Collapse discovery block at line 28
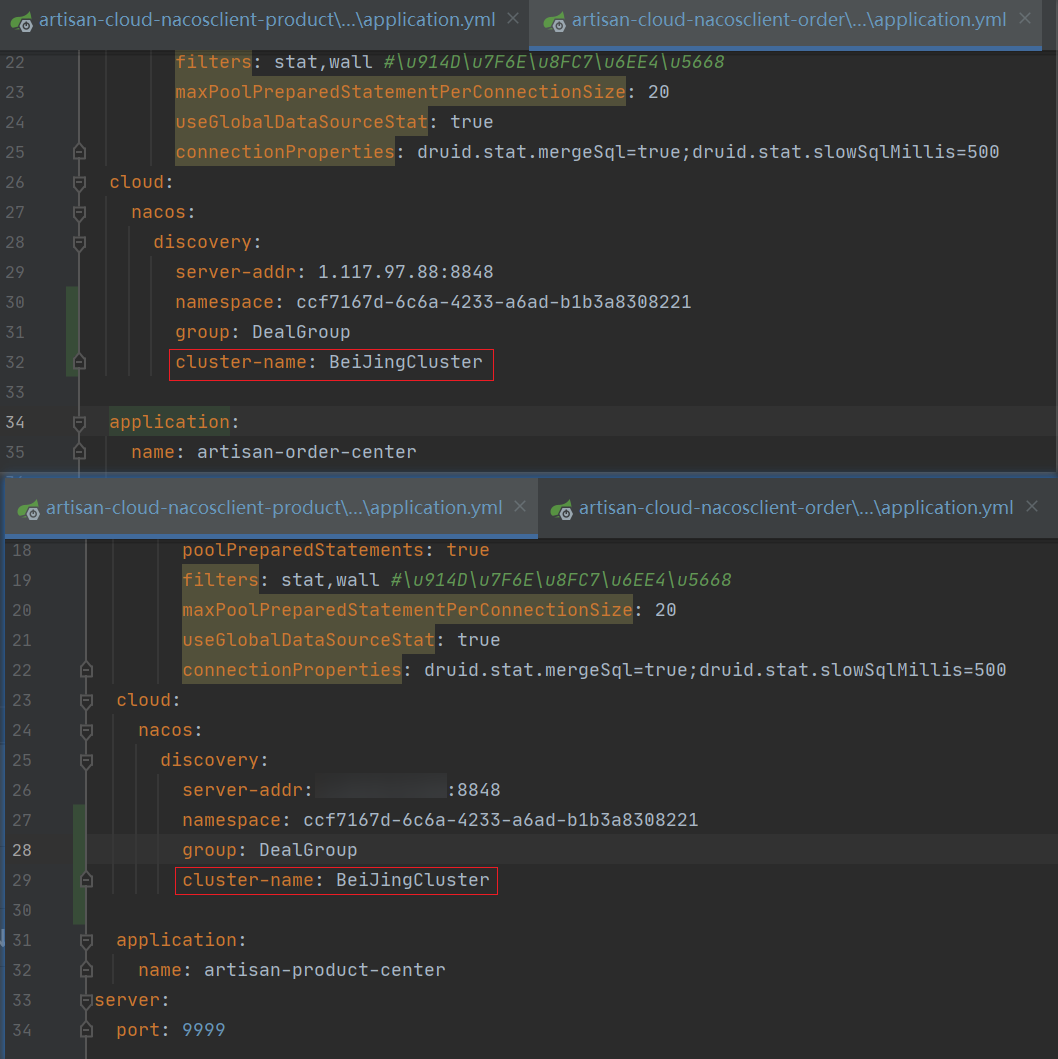Image resolution: width=1058 pixels, height=1059 pixels. [x=79, y=242]
